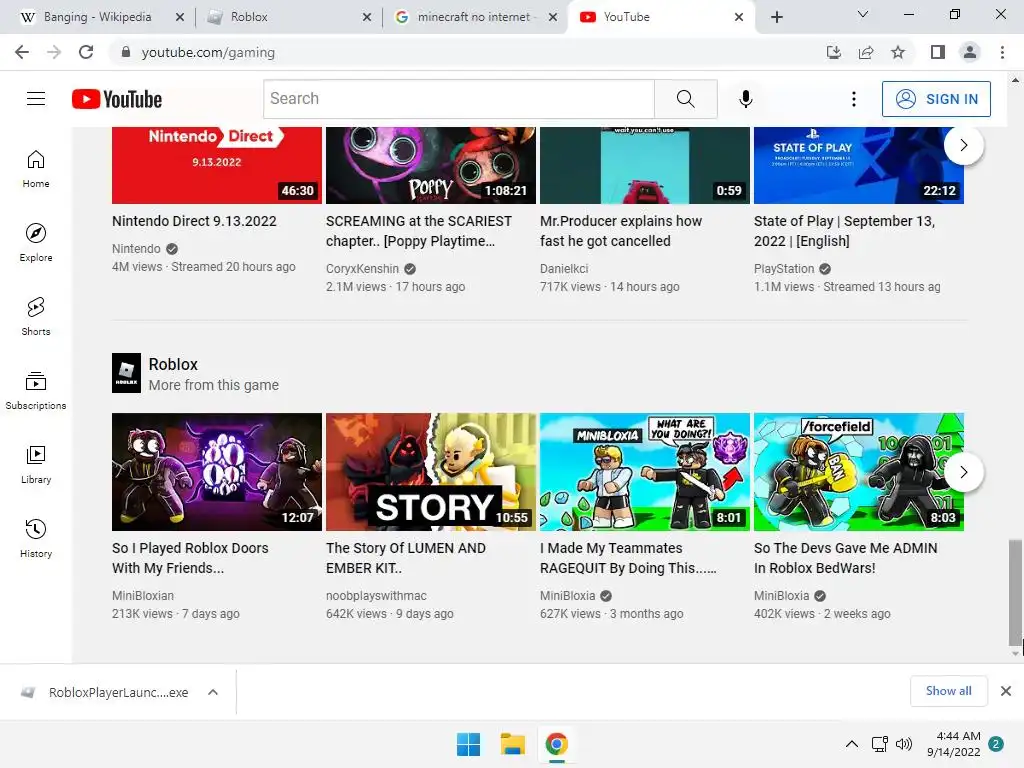Expand RobloxPlayerLauncher download options arrow
1024x768 pixels.
213,692
